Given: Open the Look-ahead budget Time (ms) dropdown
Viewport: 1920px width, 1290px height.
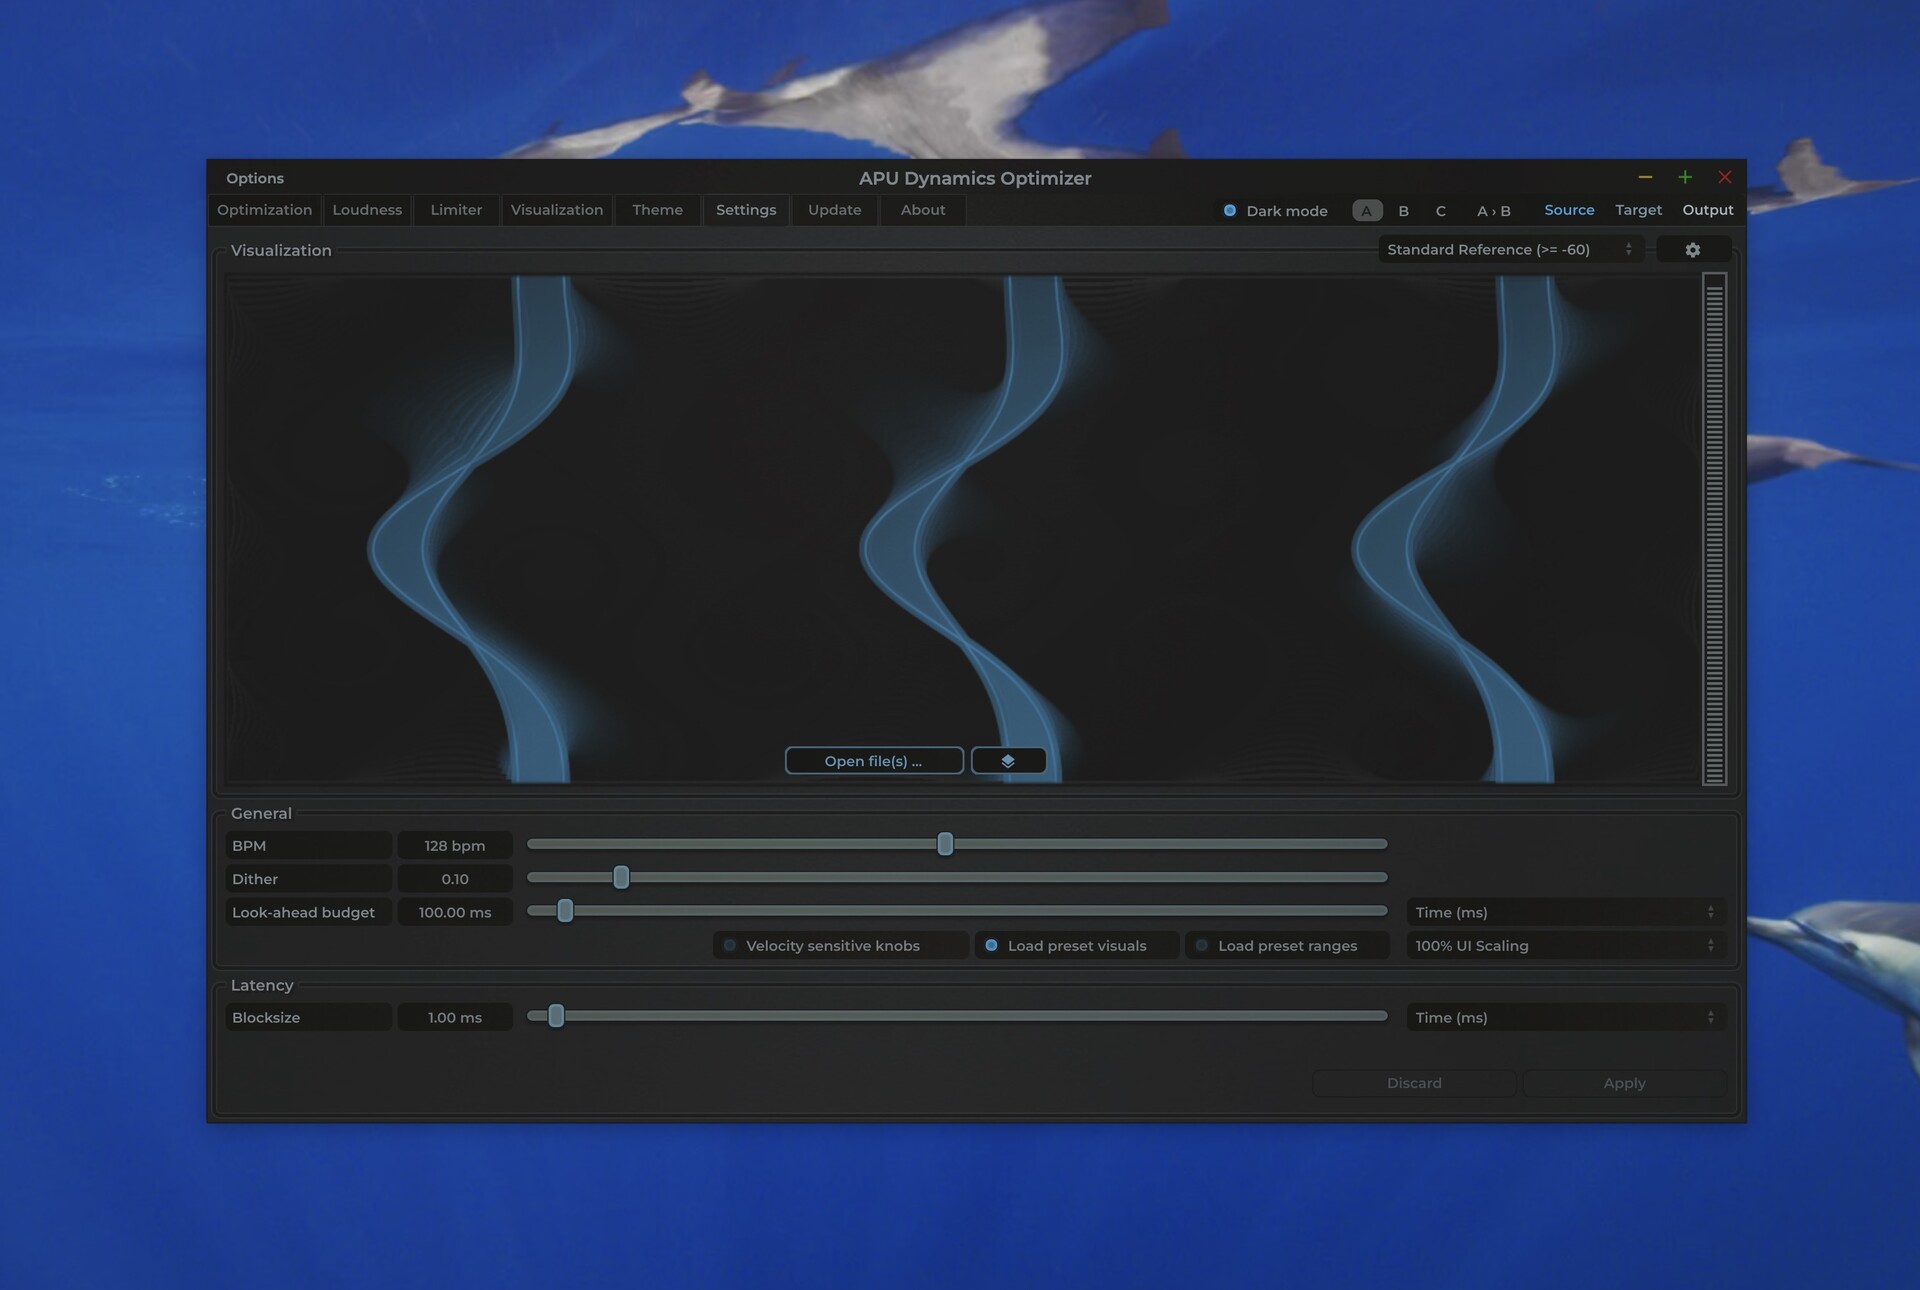Looking at the screenshot, I should tap(1566, 912).
